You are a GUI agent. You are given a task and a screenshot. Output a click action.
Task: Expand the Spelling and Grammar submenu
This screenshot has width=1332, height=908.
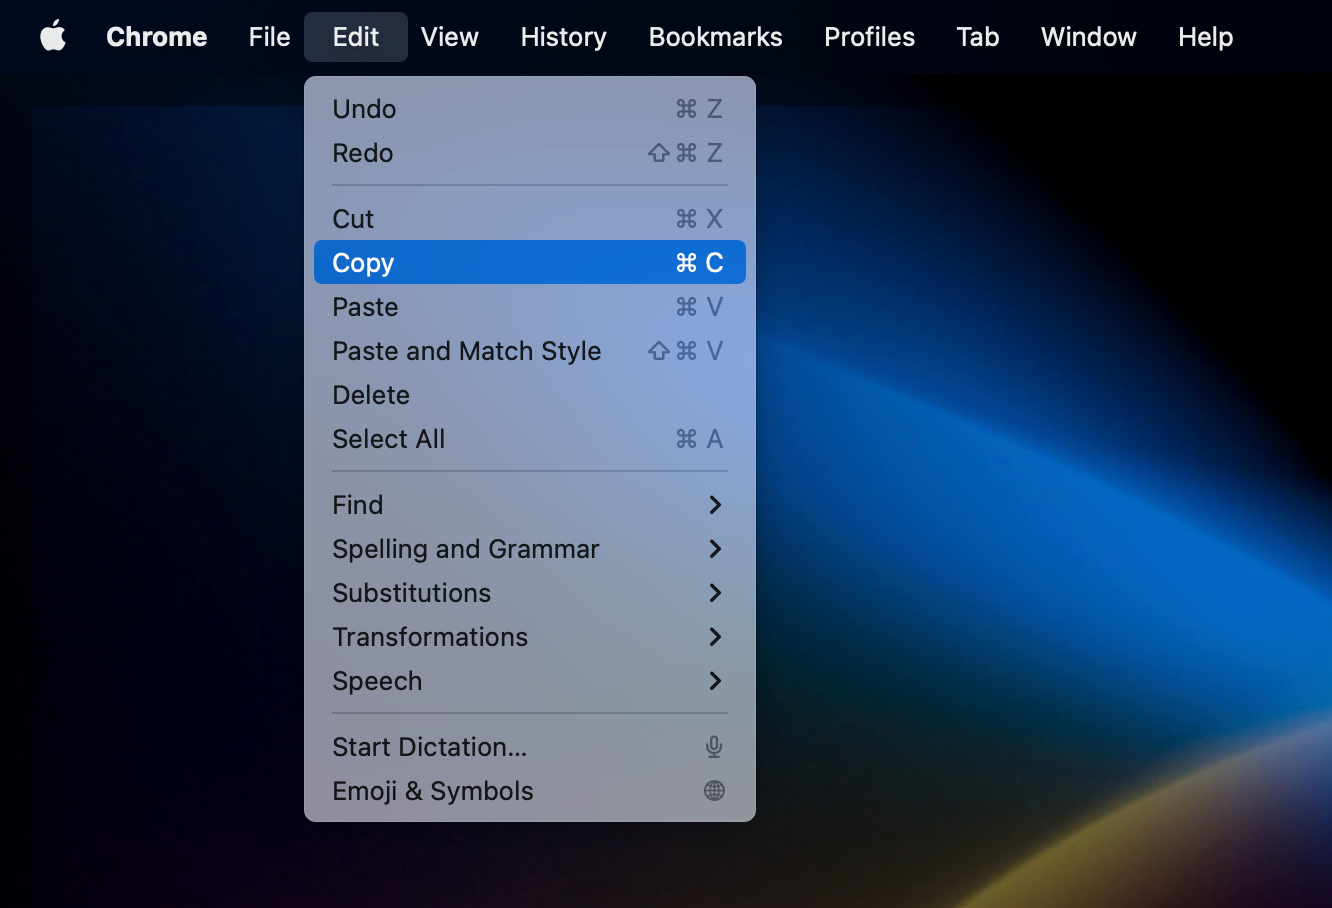click(530, 549)
